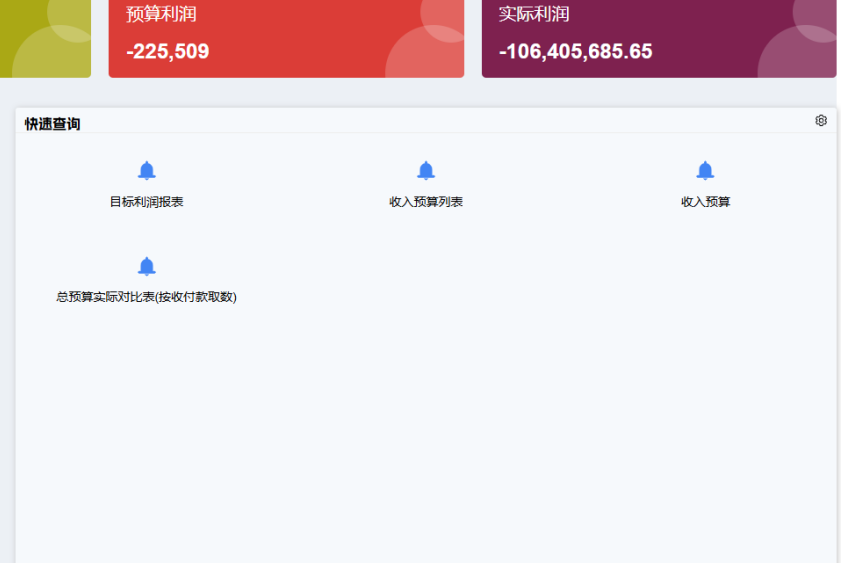841x563 pixels.
Task: Open the Quick Query panel settings gear
Action: [x=821, y=120]
